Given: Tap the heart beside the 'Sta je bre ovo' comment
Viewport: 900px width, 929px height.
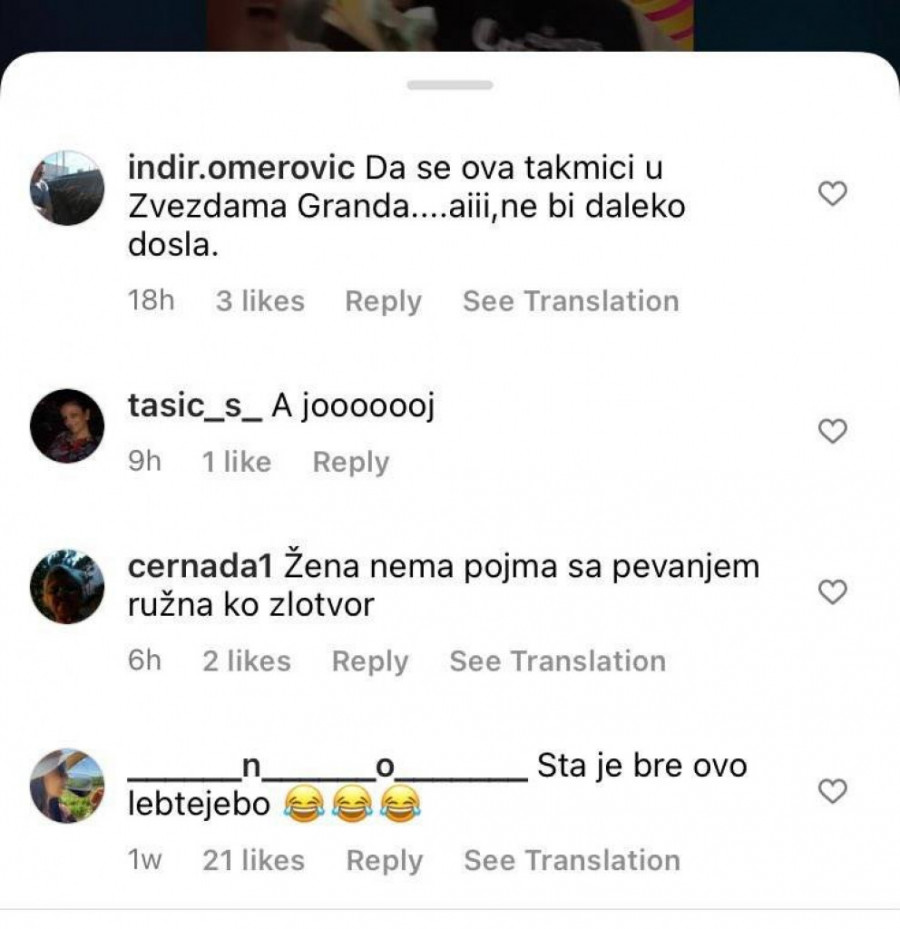Looking at the screenshot, I should click(832, 791).
